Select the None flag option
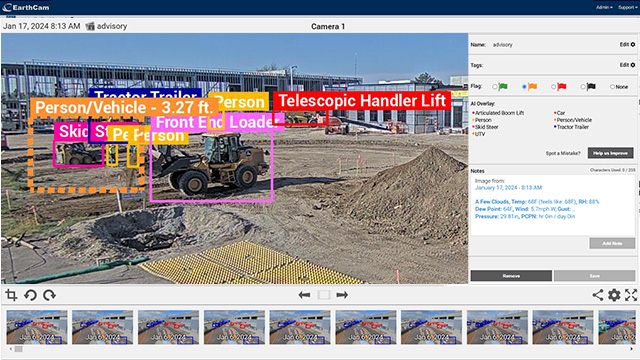This screenshot has height=360, width=640. [619, 87]
